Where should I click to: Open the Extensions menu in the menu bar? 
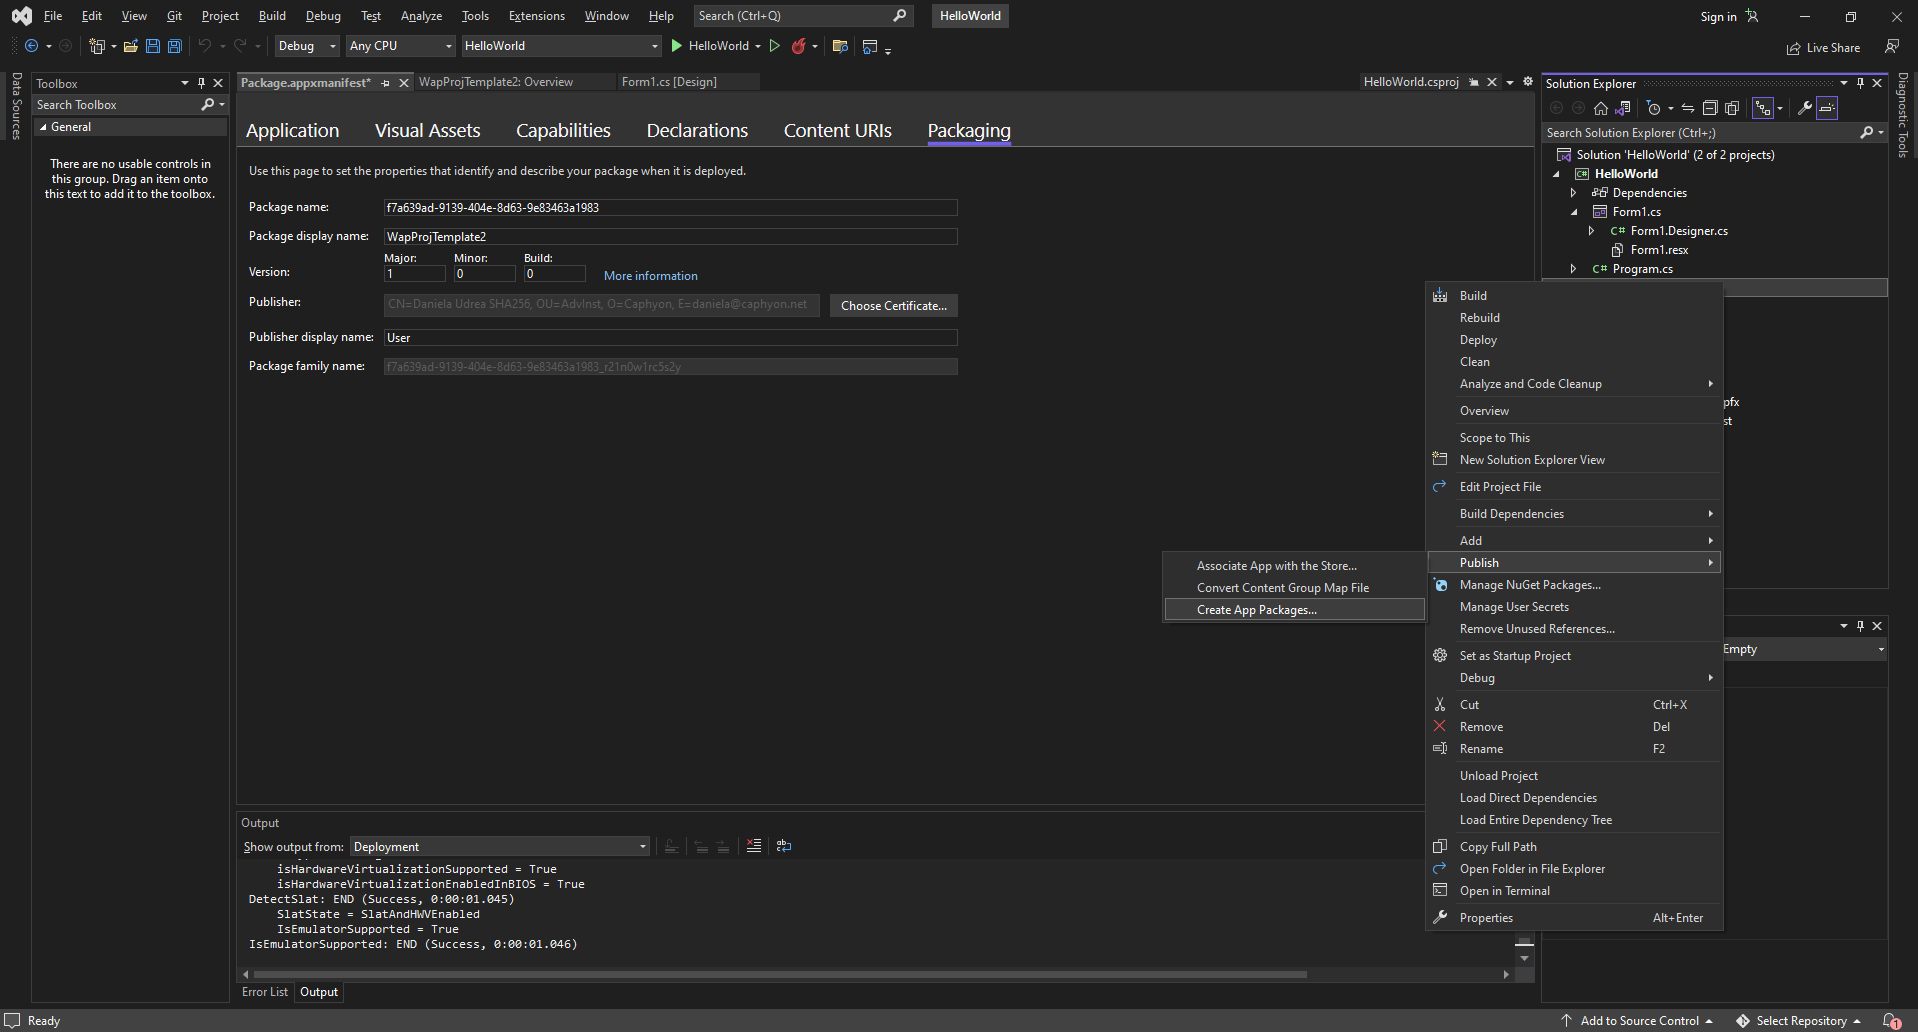(536, 16)
